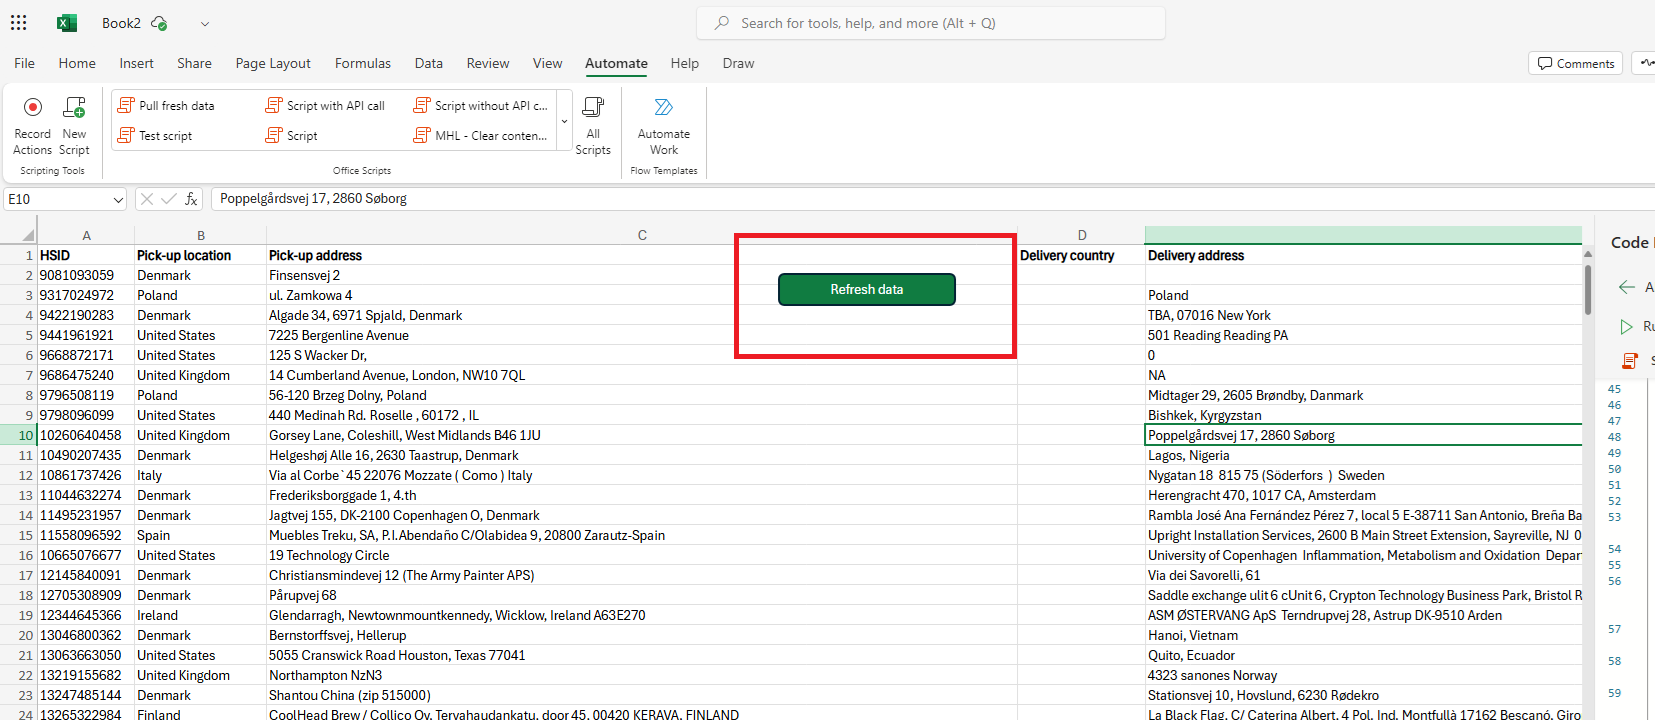Viewport: 1655px width, 720px height.
Task: Expand the Book2 file name dropdown
Action: [205, 24]
